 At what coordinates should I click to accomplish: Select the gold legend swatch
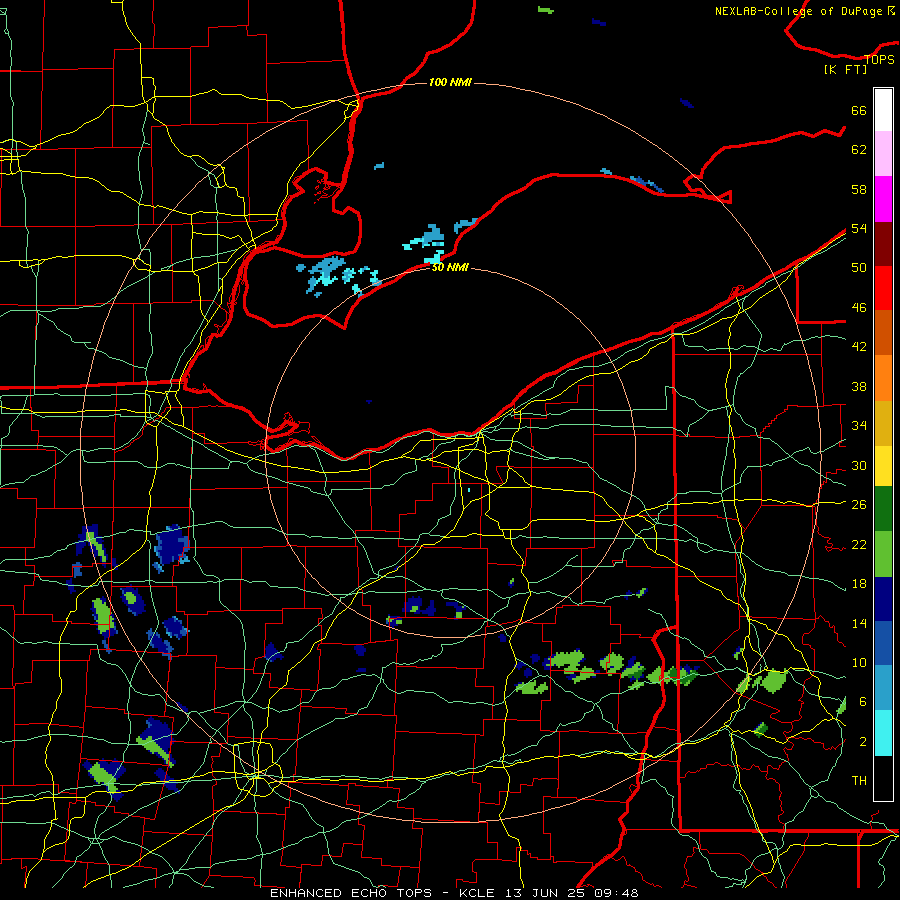click(883, 423)
